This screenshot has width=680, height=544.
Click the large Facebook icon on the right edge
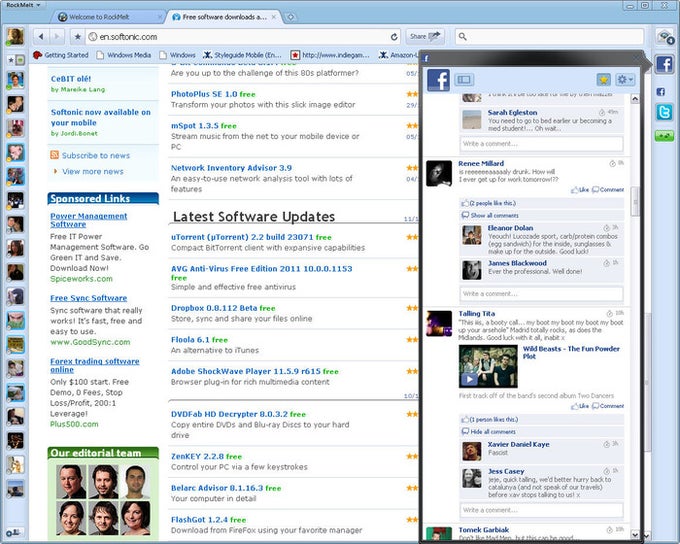pos(664,64)
